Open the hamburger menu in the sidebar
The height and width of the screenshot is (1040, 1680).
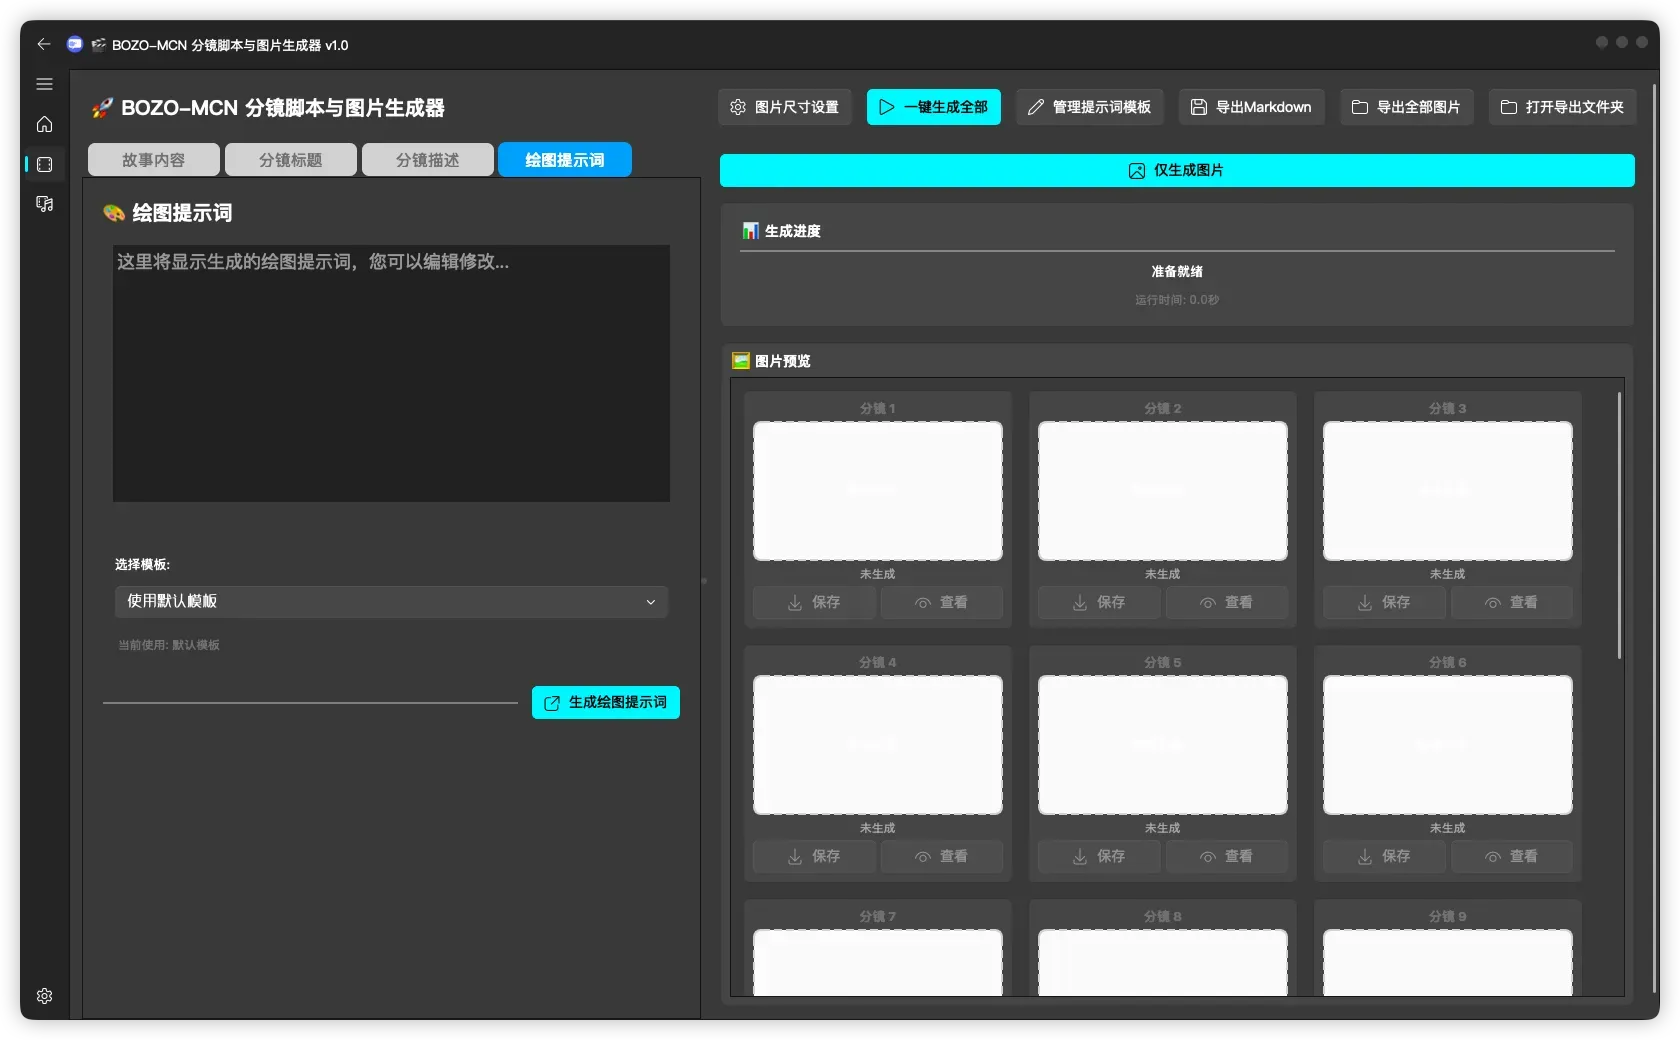44,84
